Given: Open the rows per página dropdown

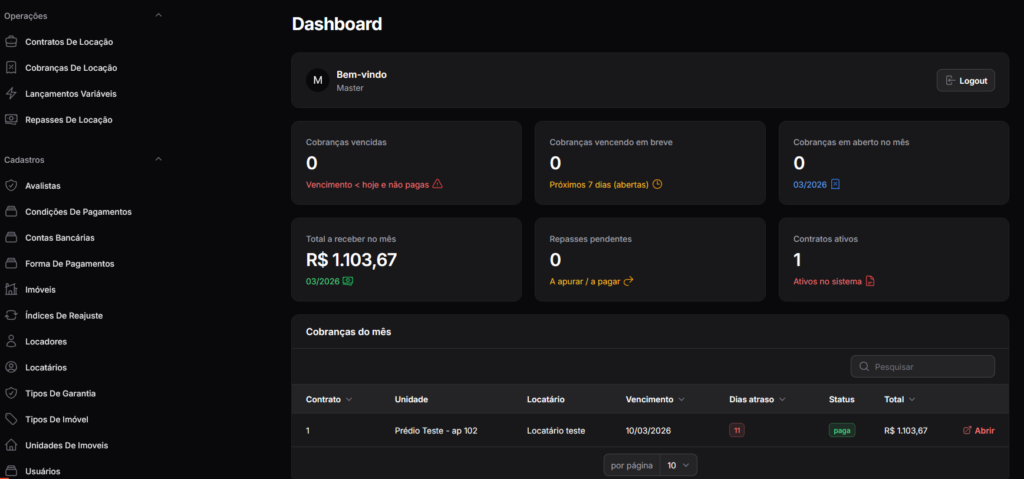Looking at the screenshot, I should [x=679, y=465].
